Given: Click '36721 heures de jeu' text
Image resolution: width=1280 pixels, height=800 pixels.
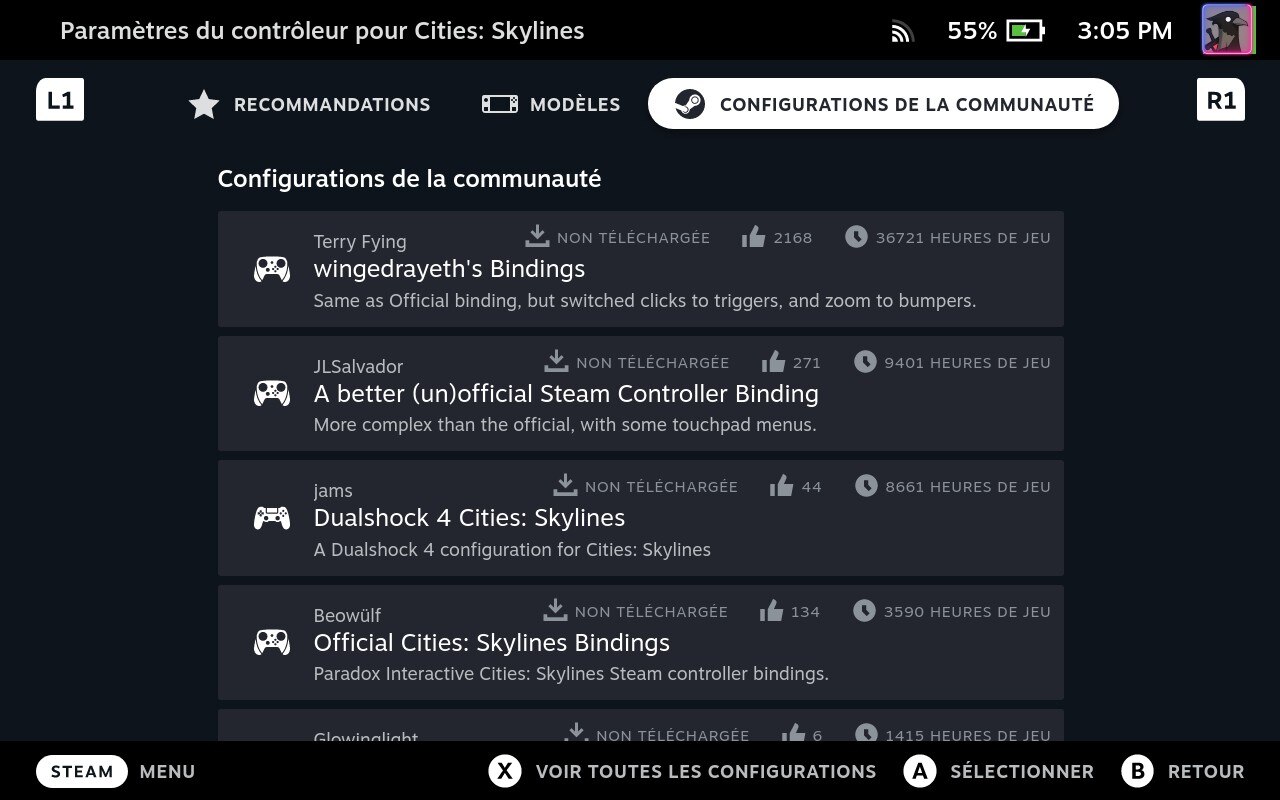Looking at the screenshot, I should [x=963, y=238].
